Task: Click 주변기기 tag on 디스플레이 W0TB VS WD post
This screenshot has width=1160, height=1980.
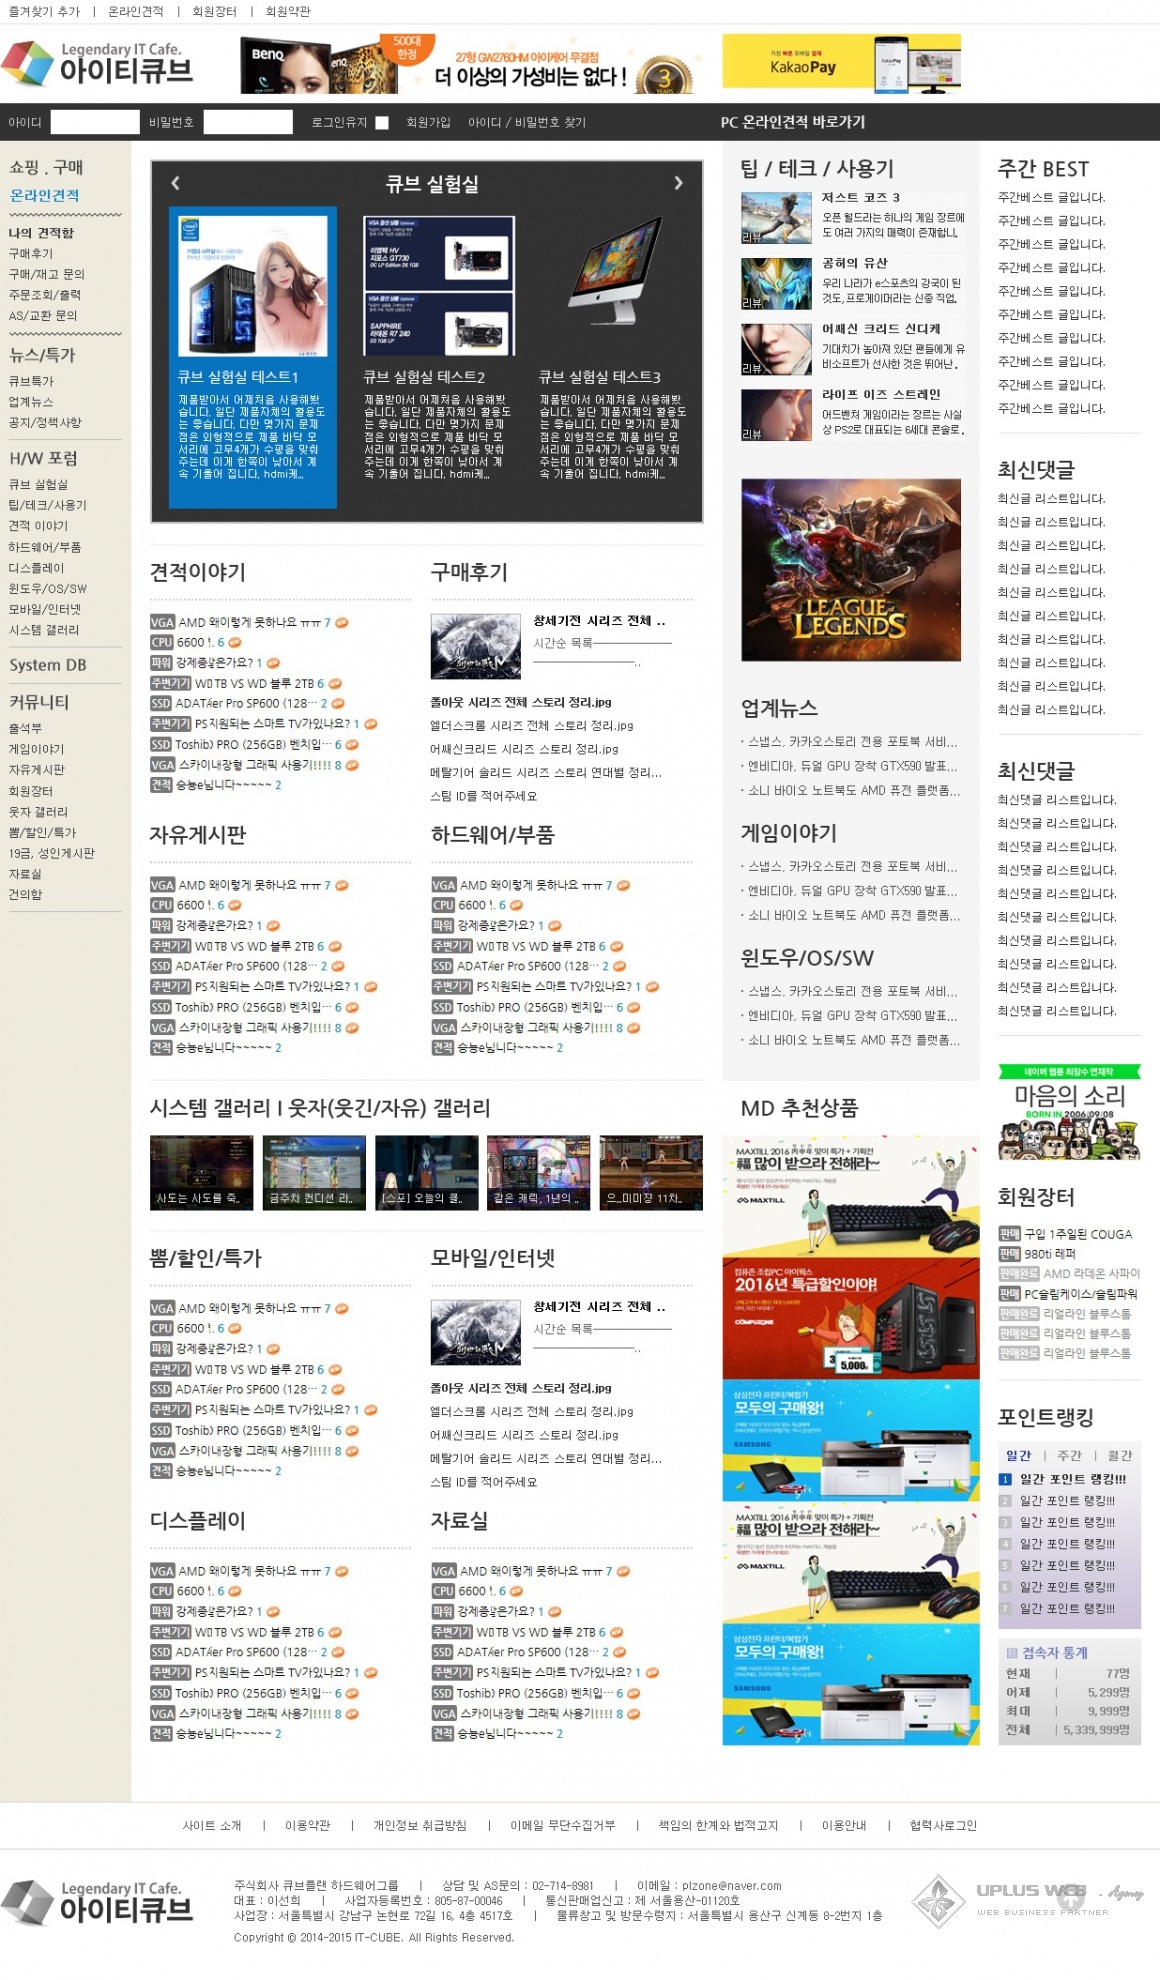Action: pos(170,1631)
